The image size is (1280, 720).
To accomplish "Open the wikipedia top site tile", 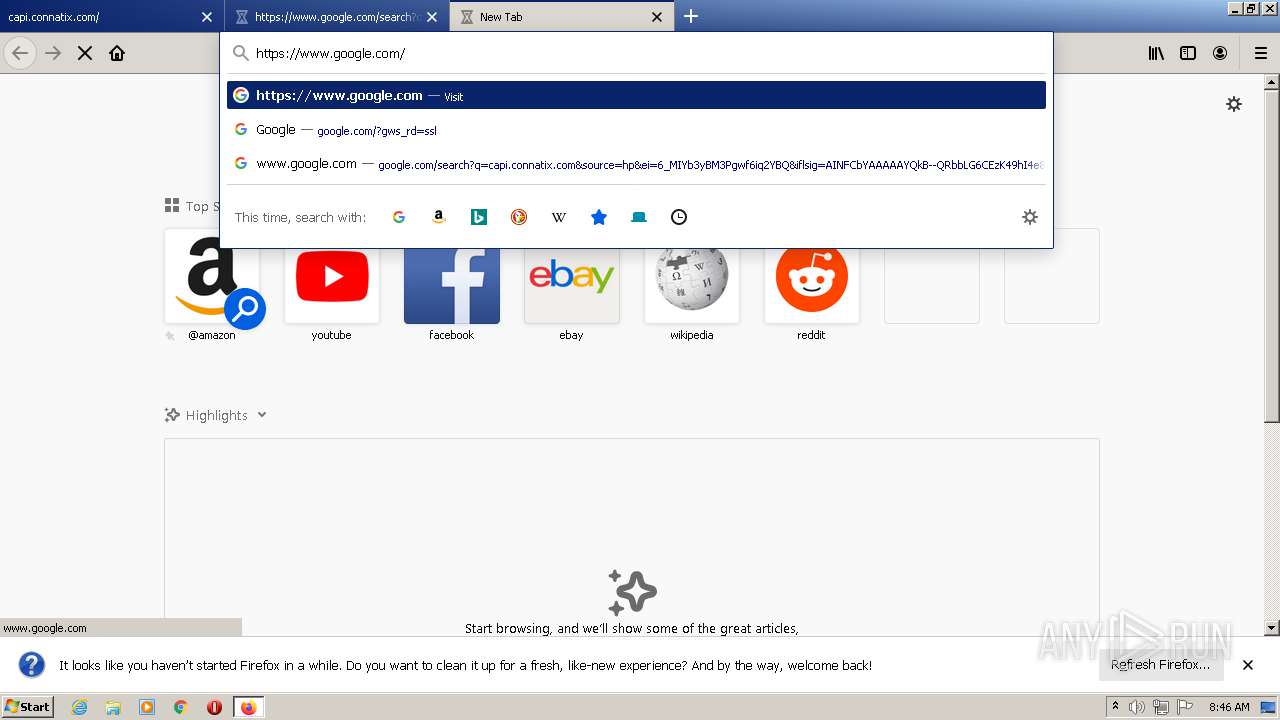I will pyautogui.click(x=692, y=285).
